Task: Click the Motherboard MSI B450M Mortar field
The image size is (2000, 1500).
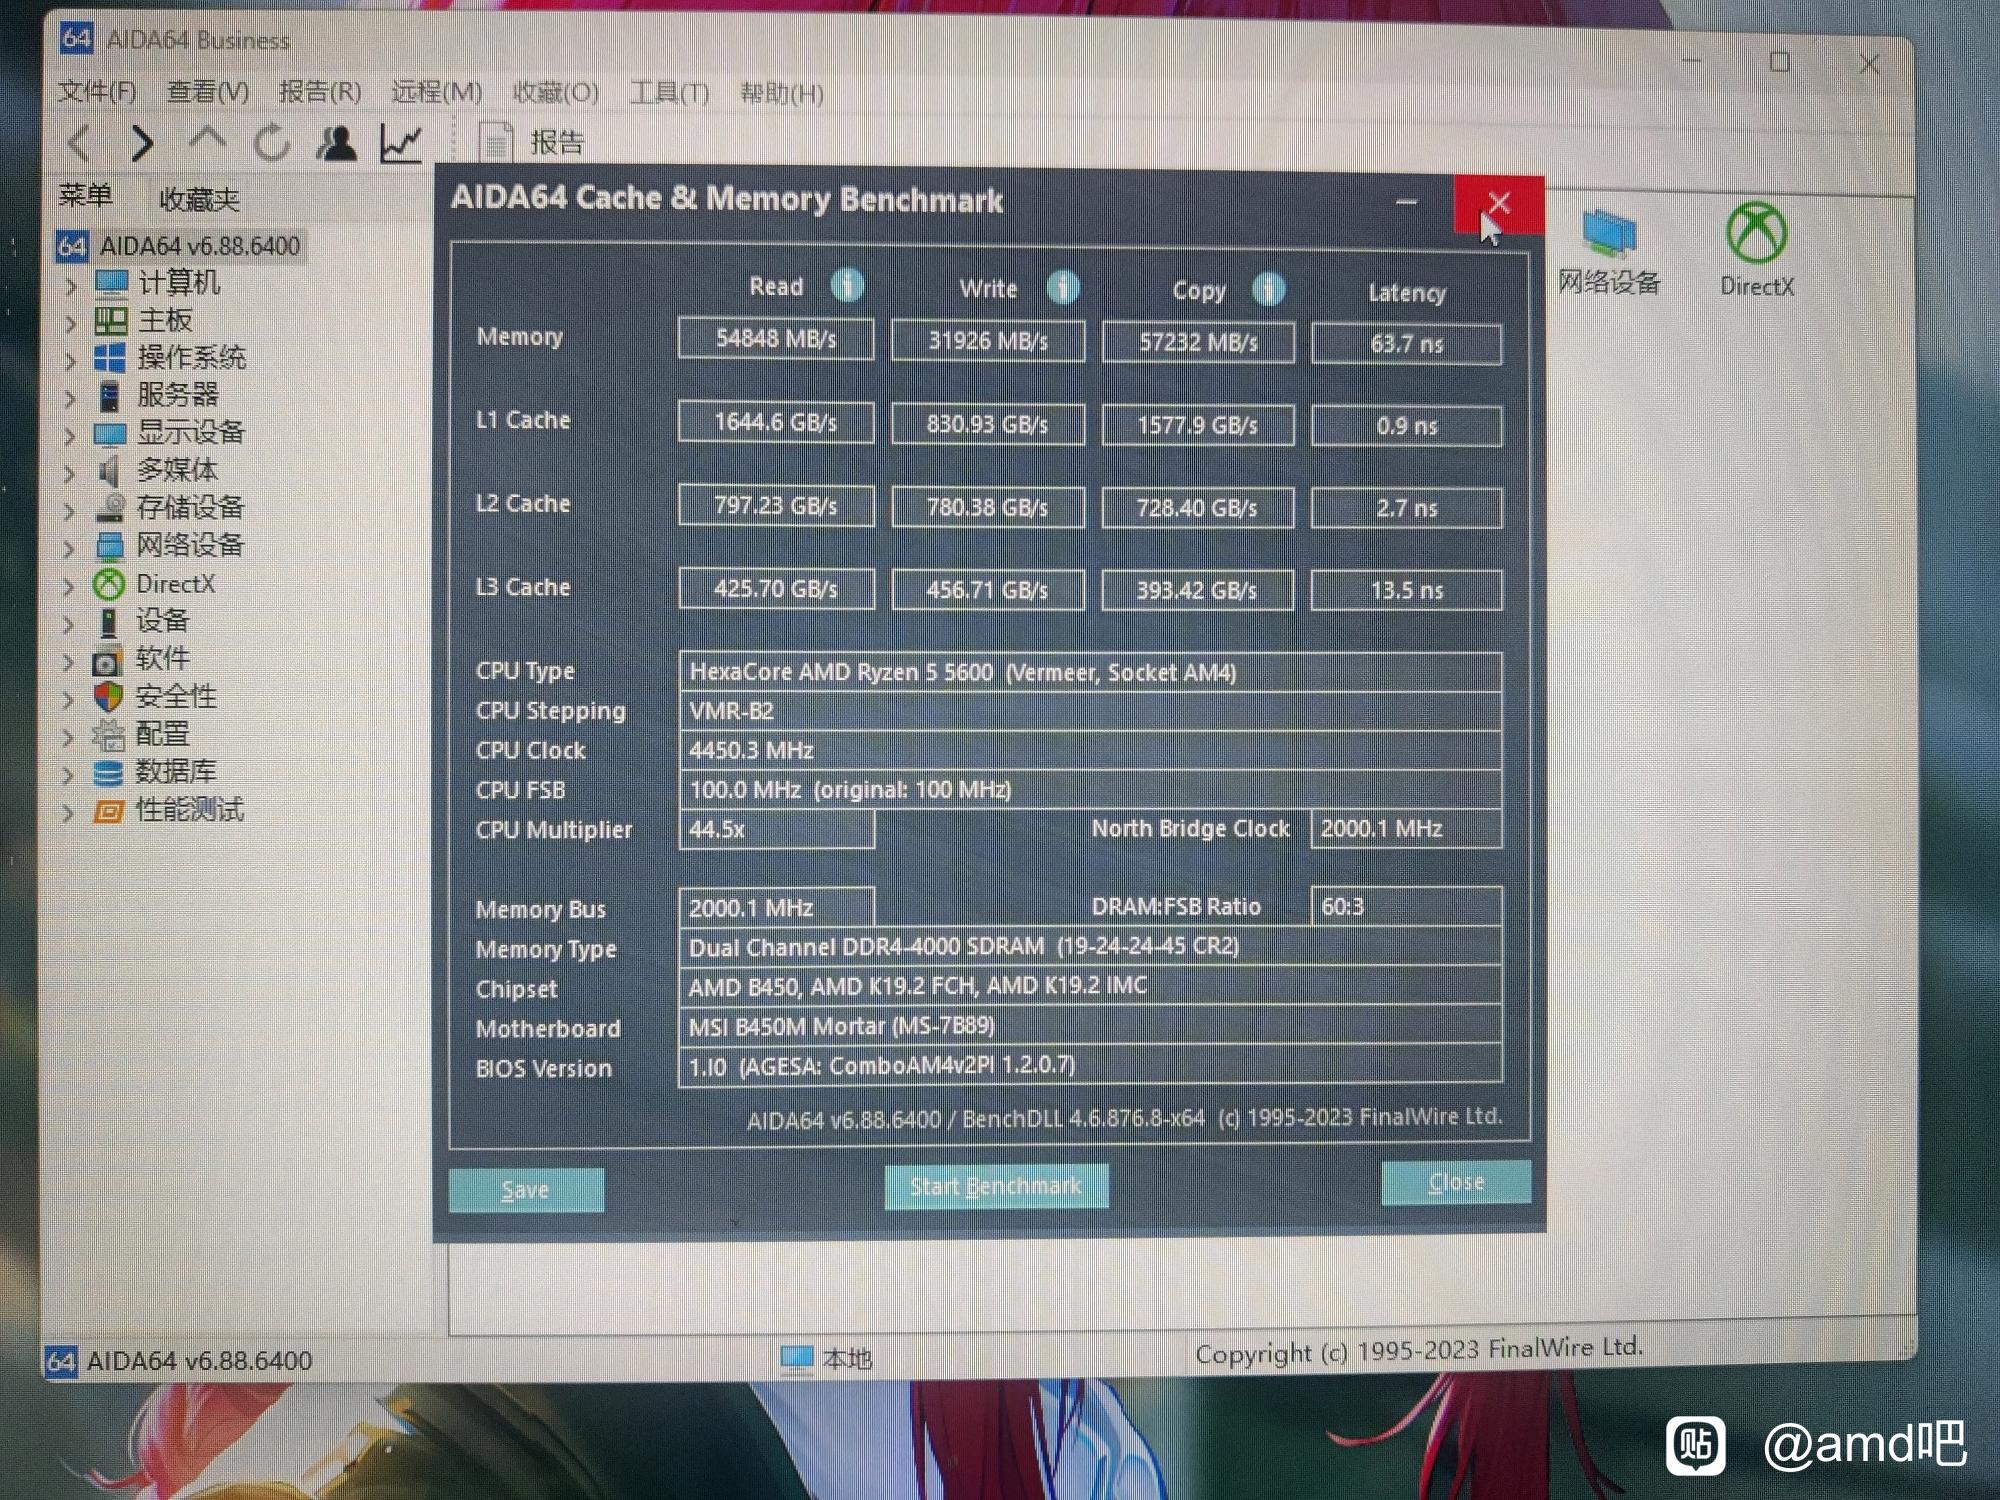Action: [1090, 1025]
